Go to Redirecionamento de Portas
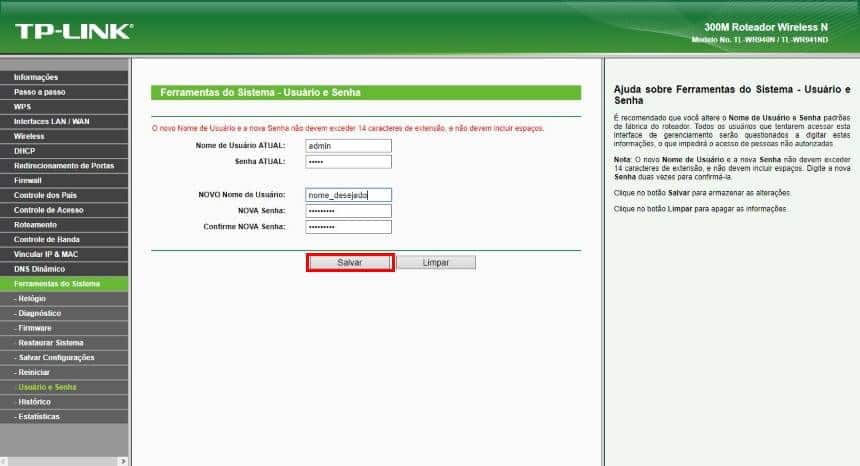This screenshot has height=466, width=860. [64, 166]
